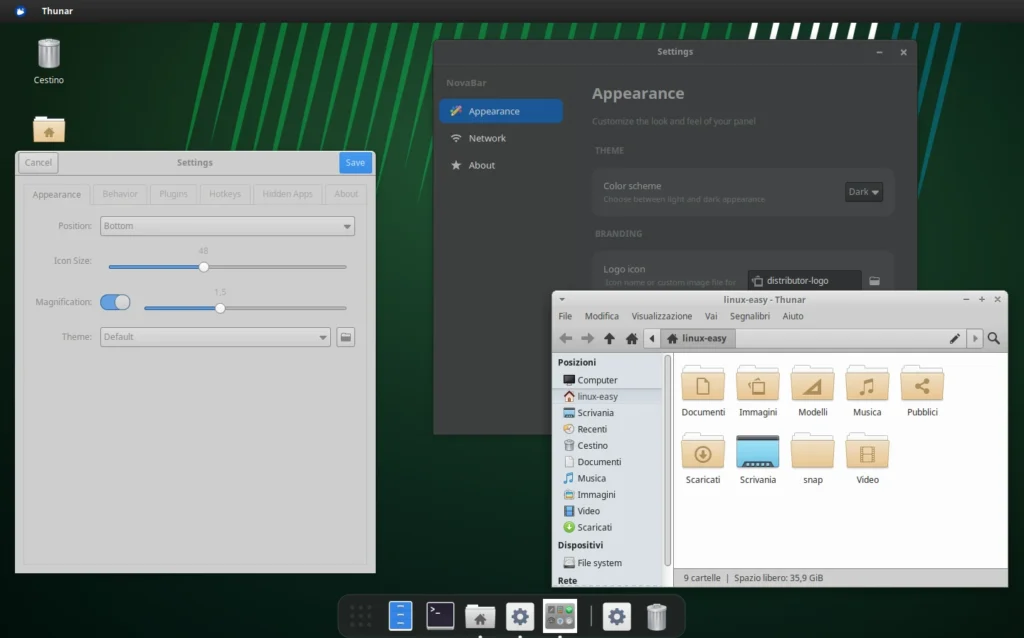The height and width of the screenshot is (638, 1024).
Task: Click the pencil icon to edit the path
Action: pyautogui.click(x=955, y=339)
